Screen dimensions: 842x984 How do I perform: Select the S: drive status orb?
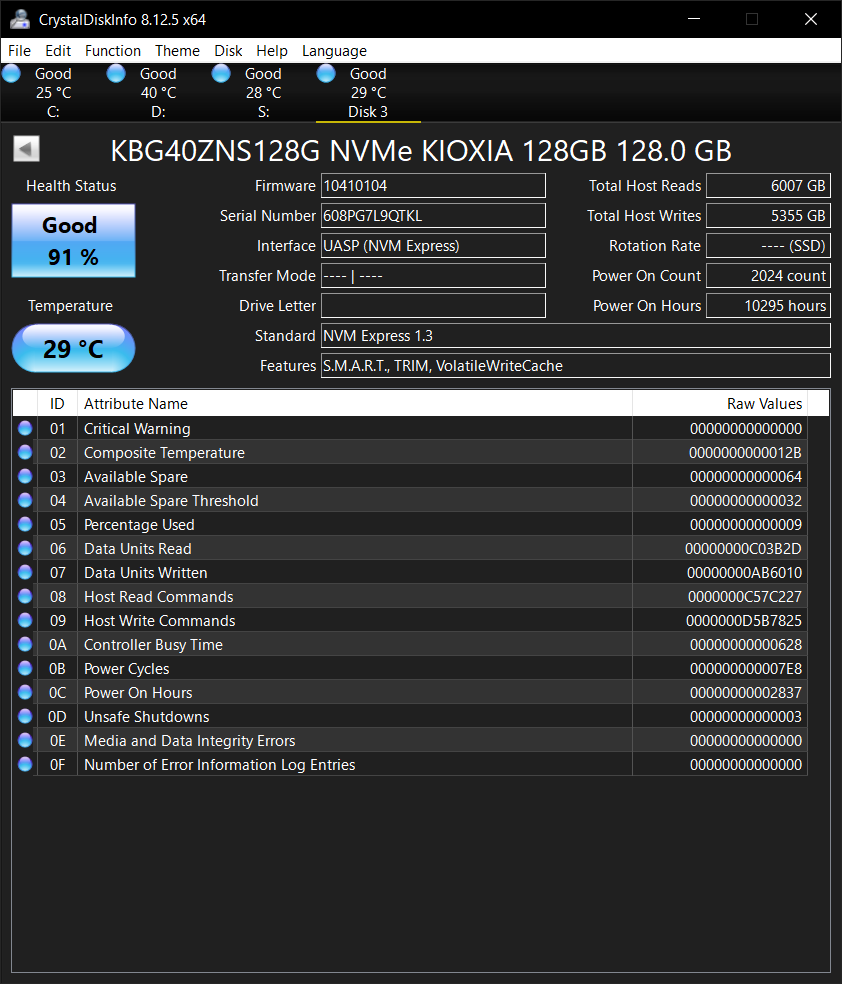click(222, 74)
